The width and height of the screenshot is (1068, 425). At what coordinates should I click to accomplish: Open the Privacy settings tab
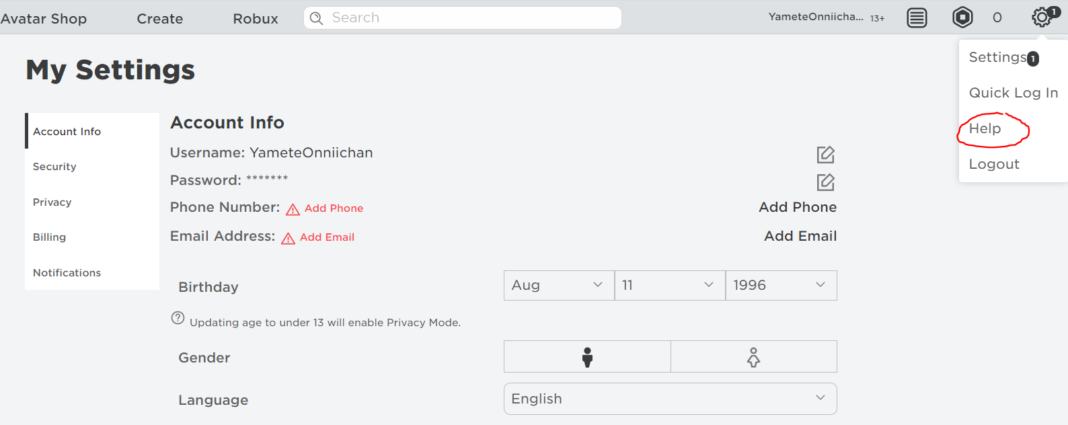click(x=52, y=202)
